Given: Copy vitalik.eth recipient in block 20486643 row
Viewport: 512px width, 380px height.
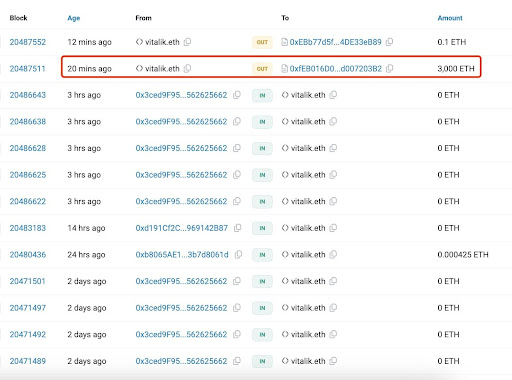Looking at the screenshot, I should (333, 95).
